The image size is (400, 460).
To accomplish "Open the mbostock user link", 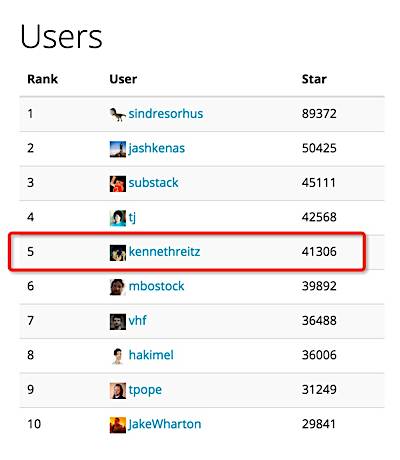I will pos(156,286).
